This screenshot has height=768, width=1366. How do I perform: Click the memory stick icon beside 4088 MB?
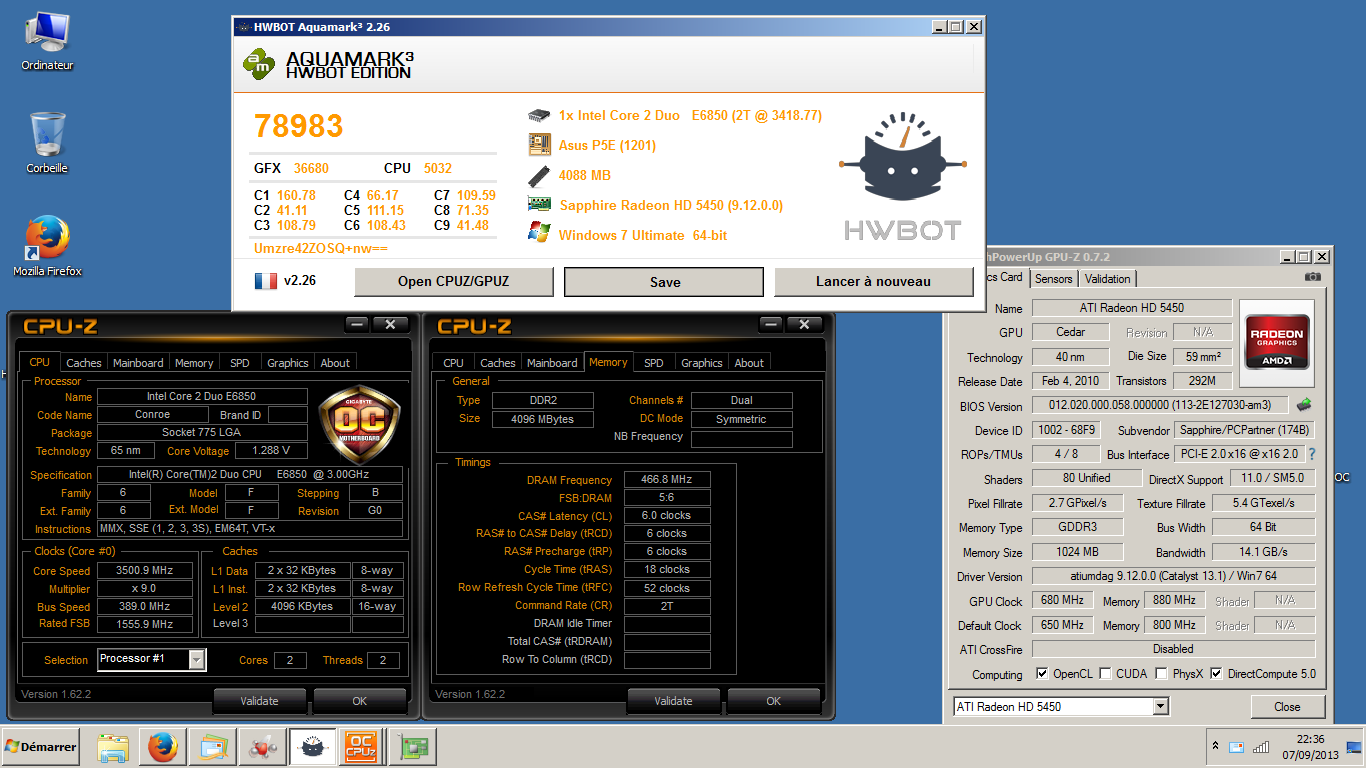[x=539, y=175]
